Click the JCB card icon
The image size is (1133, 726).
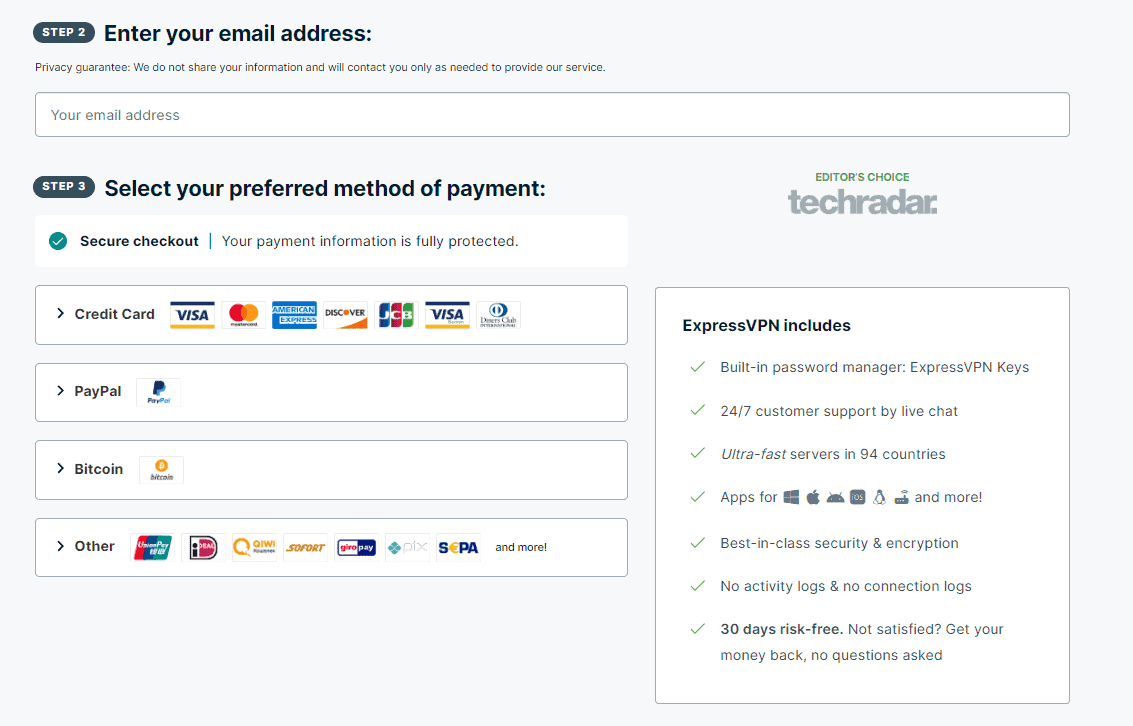396,315
